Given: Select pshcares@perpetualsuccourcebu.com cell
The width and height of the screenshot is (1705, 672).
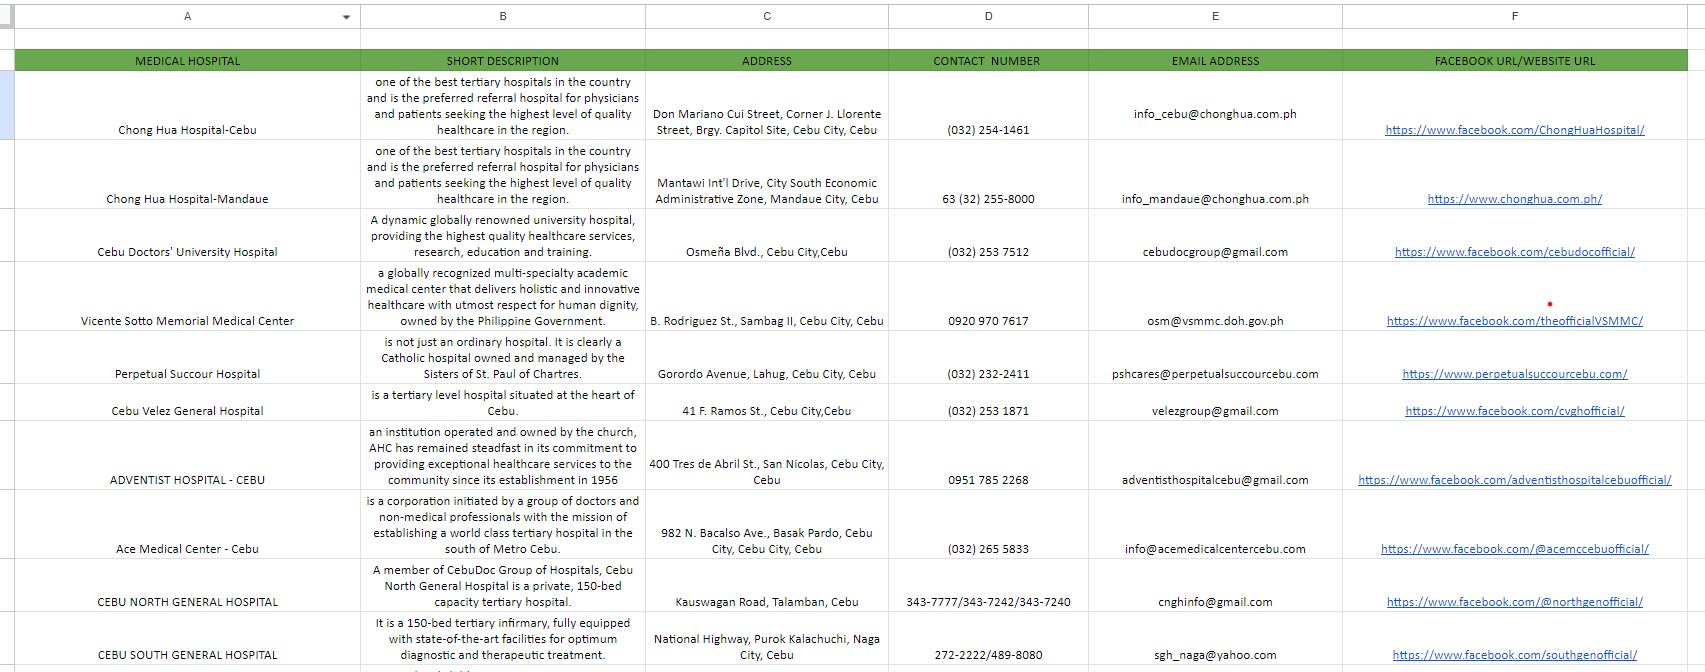Looking at the screenshot, I should [x=1215, y=358].
